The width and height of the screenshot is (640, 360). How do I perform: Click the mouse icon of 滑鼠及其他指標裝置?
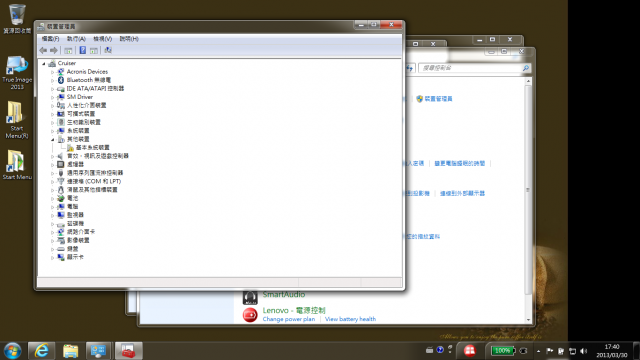click(x=61, y=190)
